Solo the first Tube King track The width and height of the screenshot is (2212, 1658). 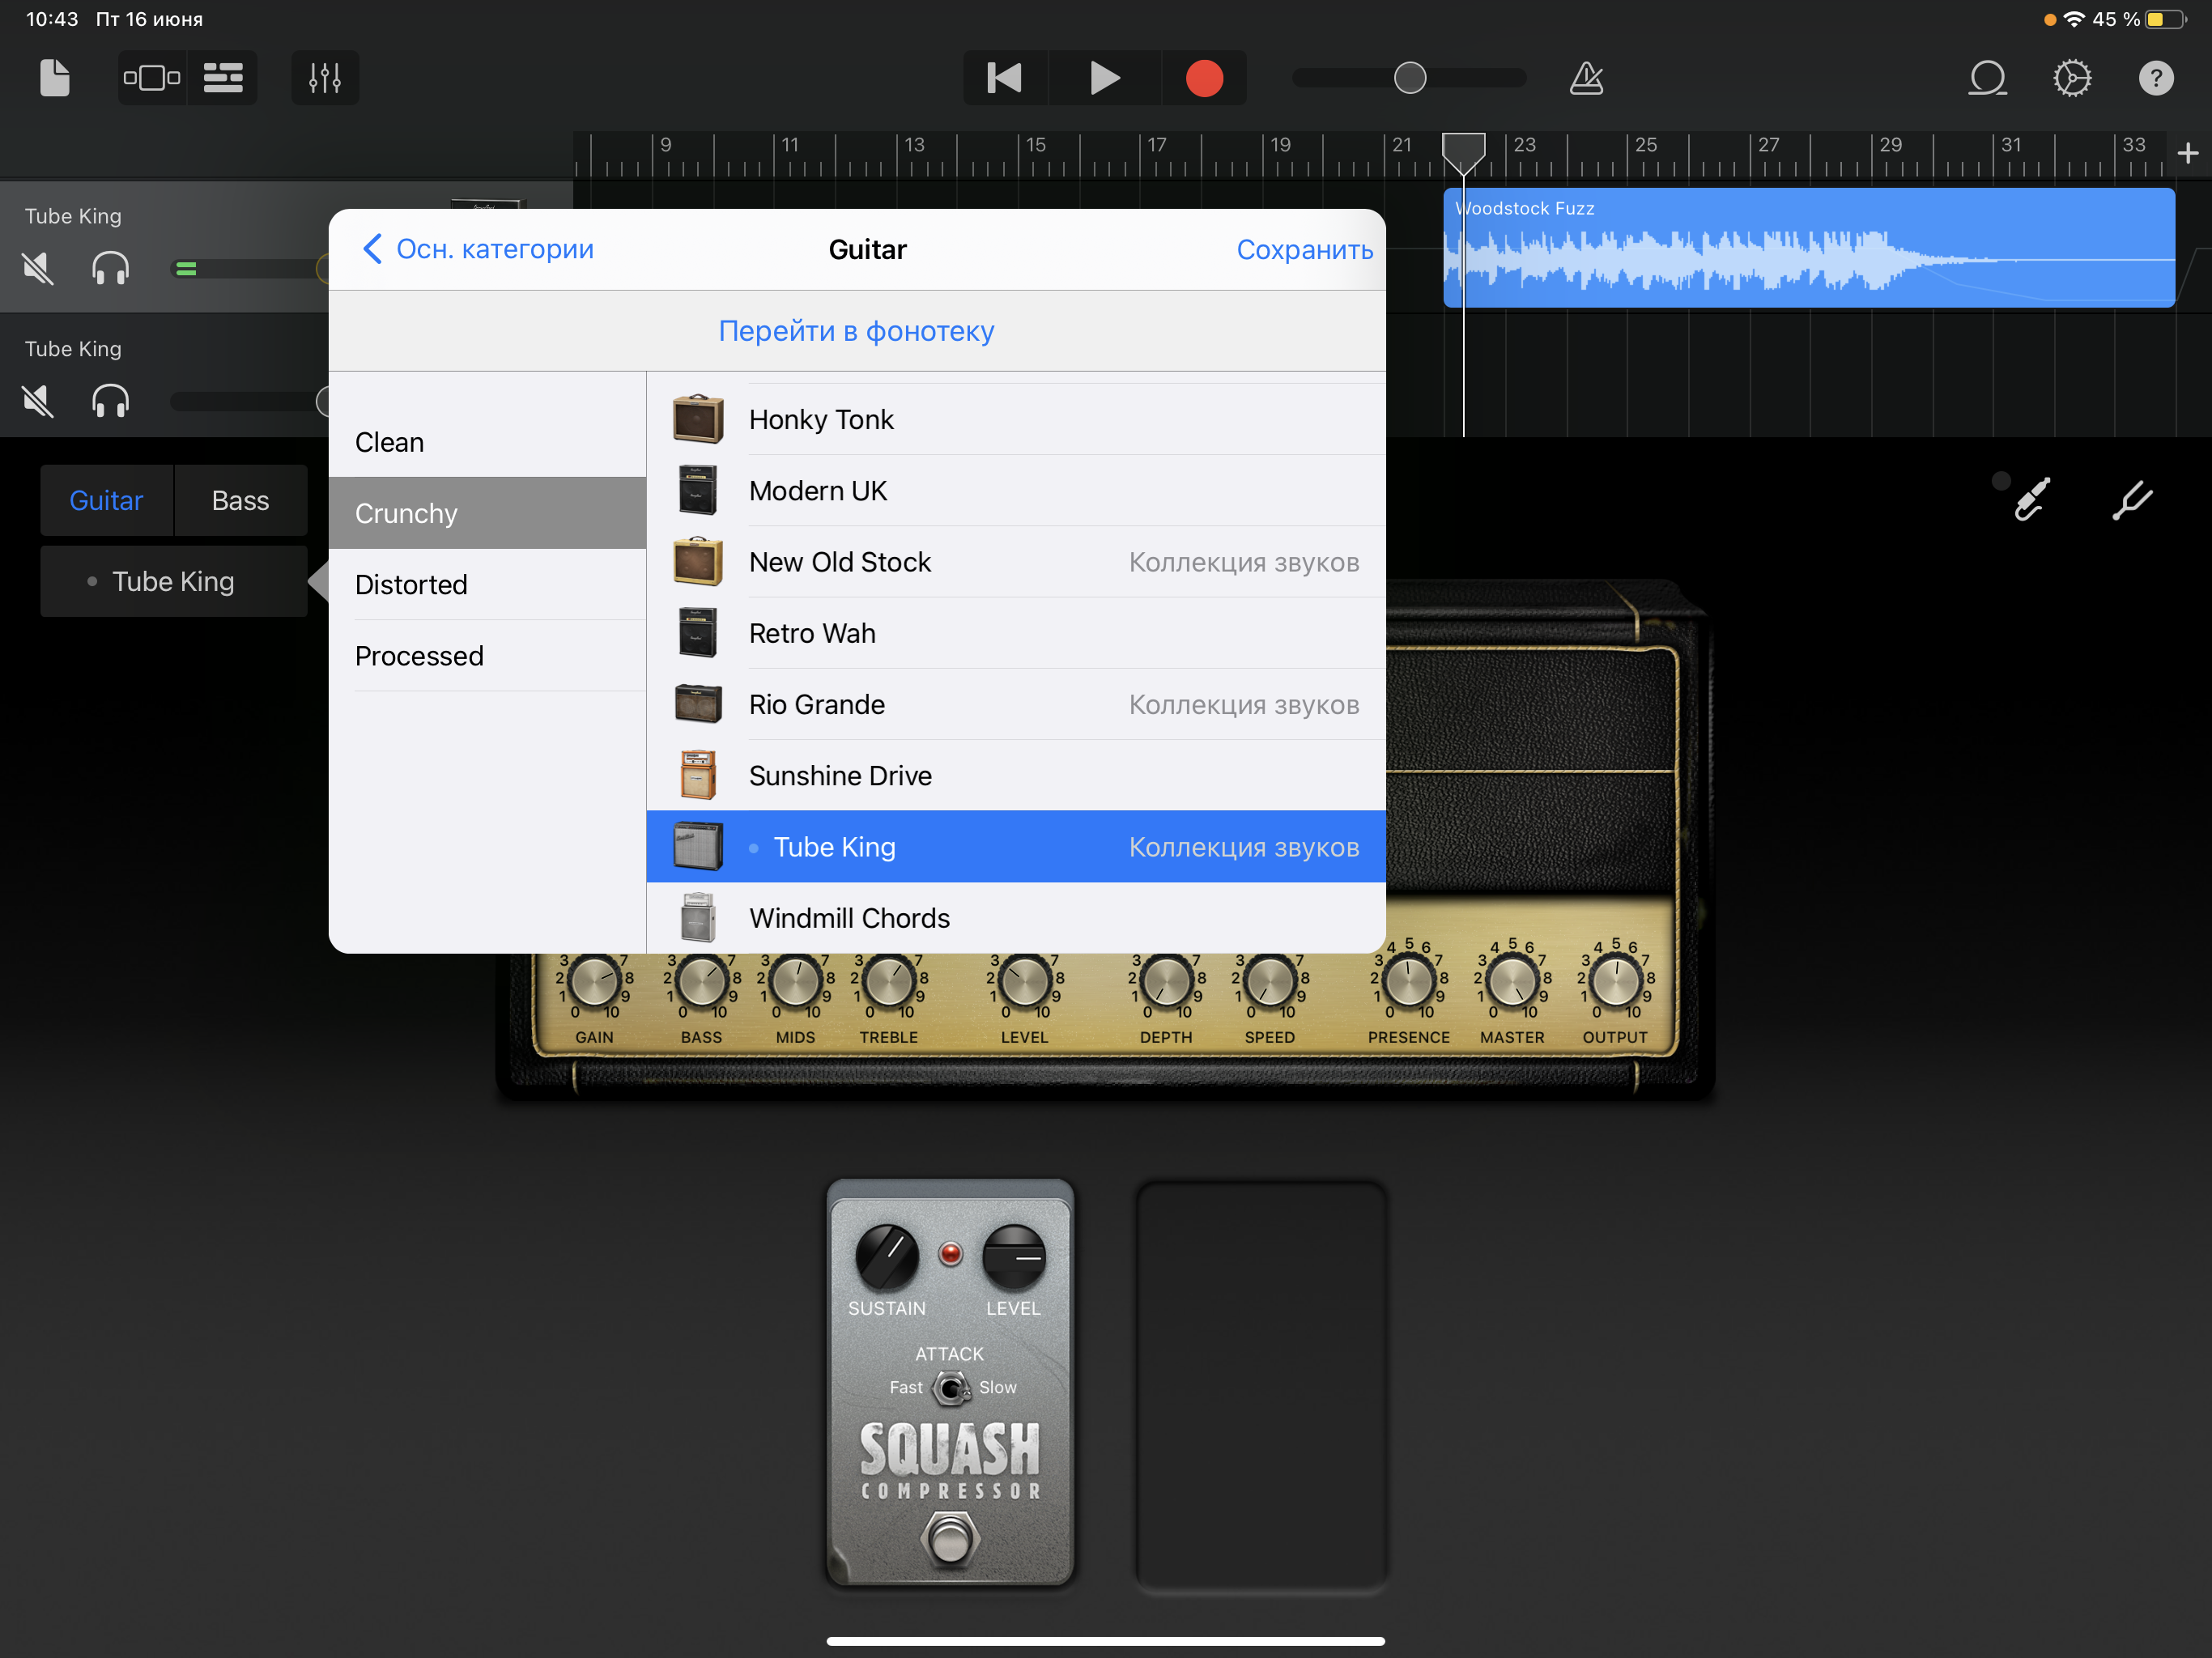point(110,268)
